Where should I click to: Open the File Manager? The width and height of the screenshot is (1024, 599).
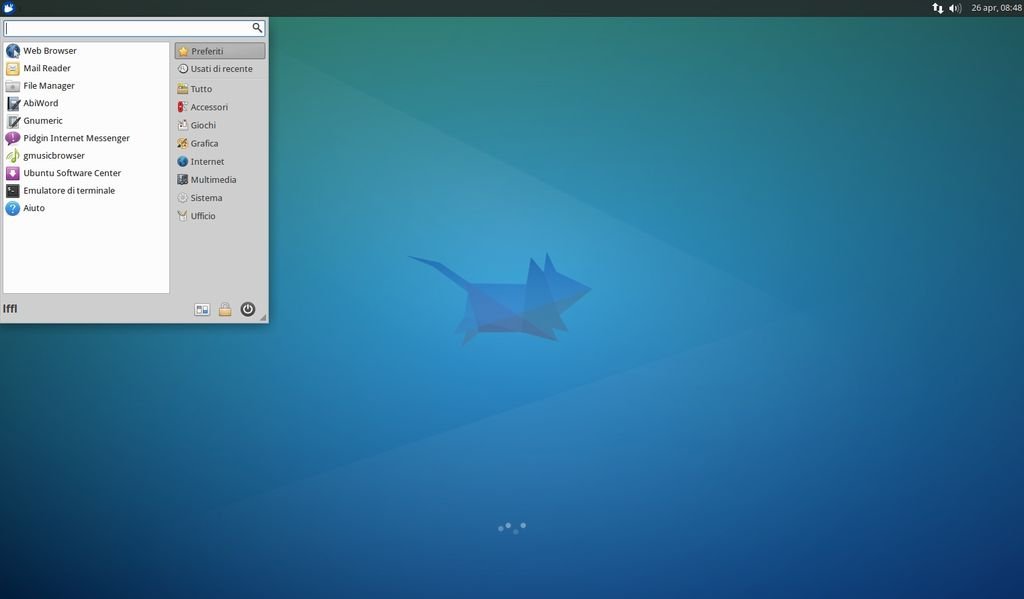pyautogui.click(x=48, y=86)
